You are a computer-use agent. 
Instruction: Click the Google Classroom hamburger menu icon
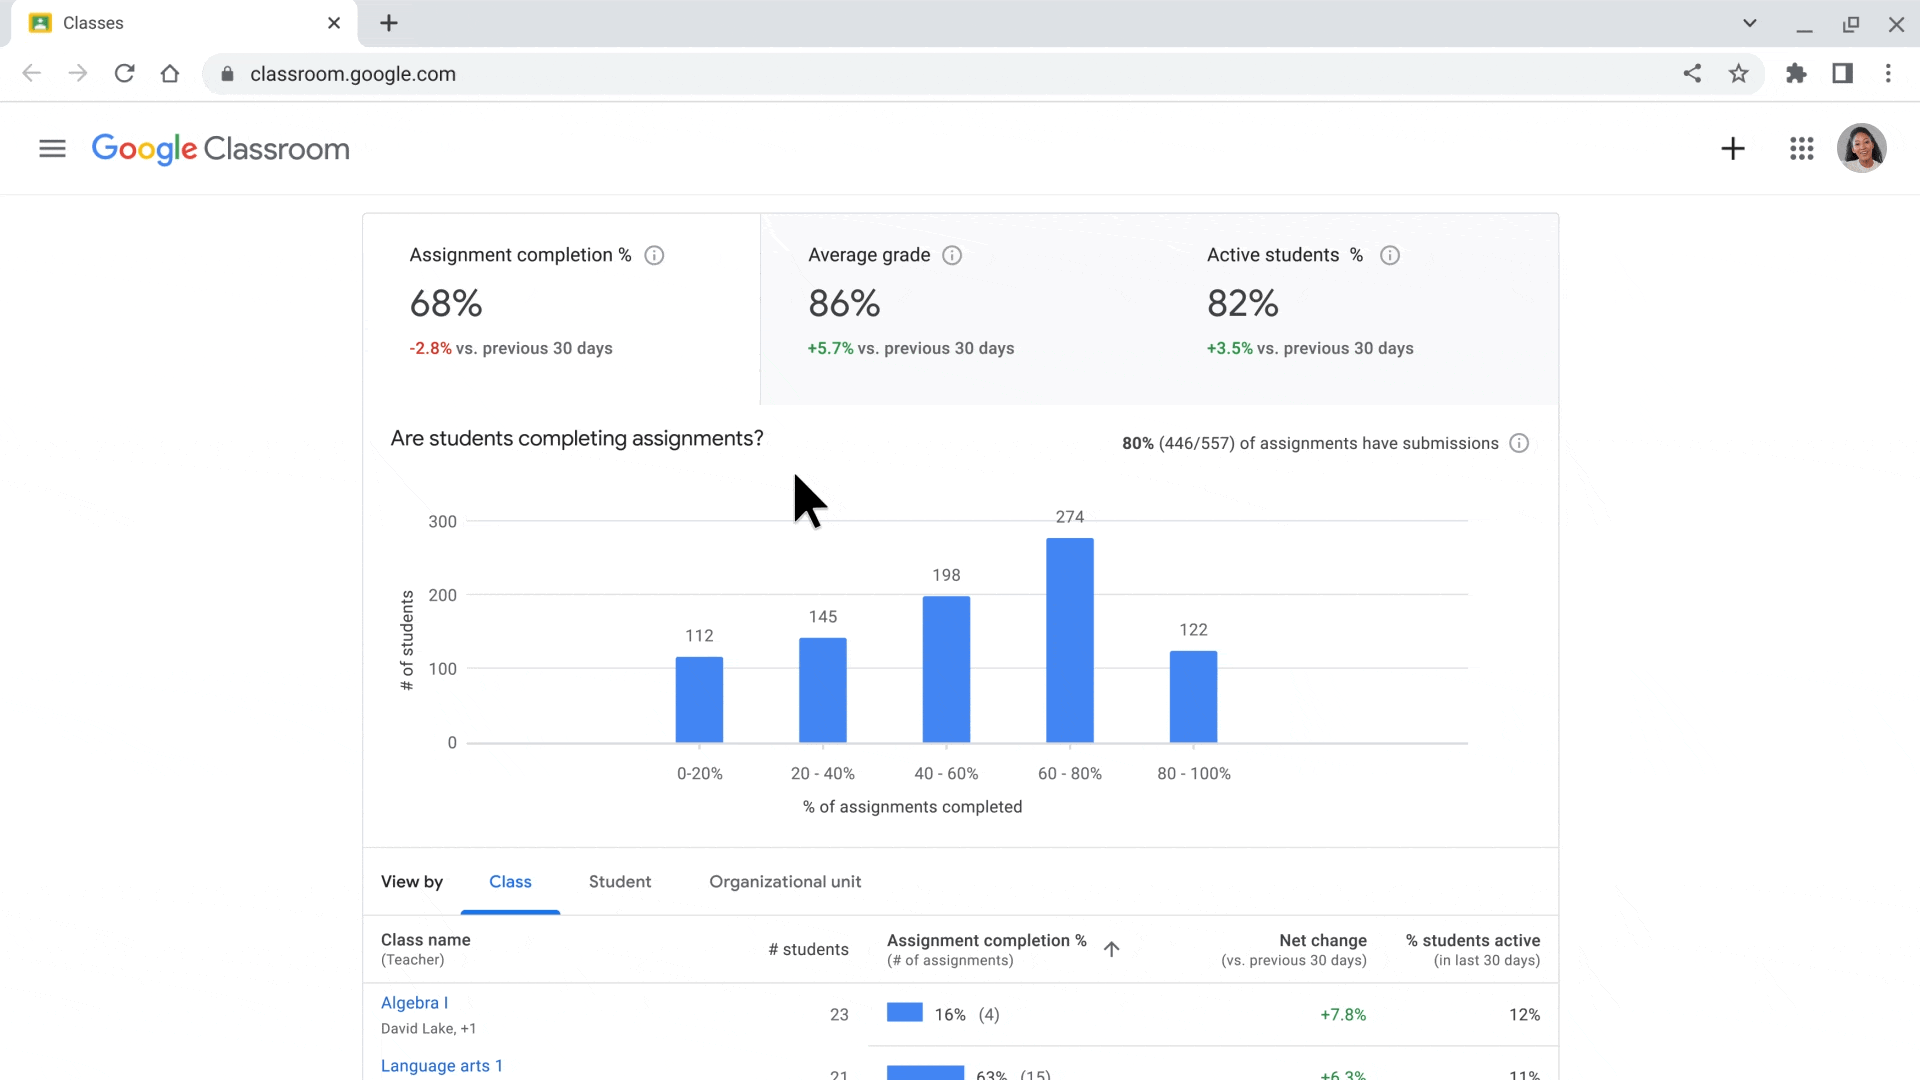[53, 148]
